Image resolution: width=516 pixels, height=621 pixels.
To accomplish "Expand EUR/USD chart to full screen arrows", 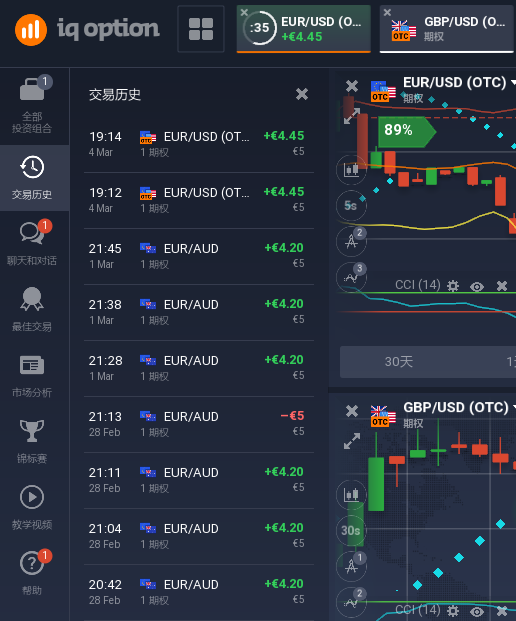I will [352, 116].
